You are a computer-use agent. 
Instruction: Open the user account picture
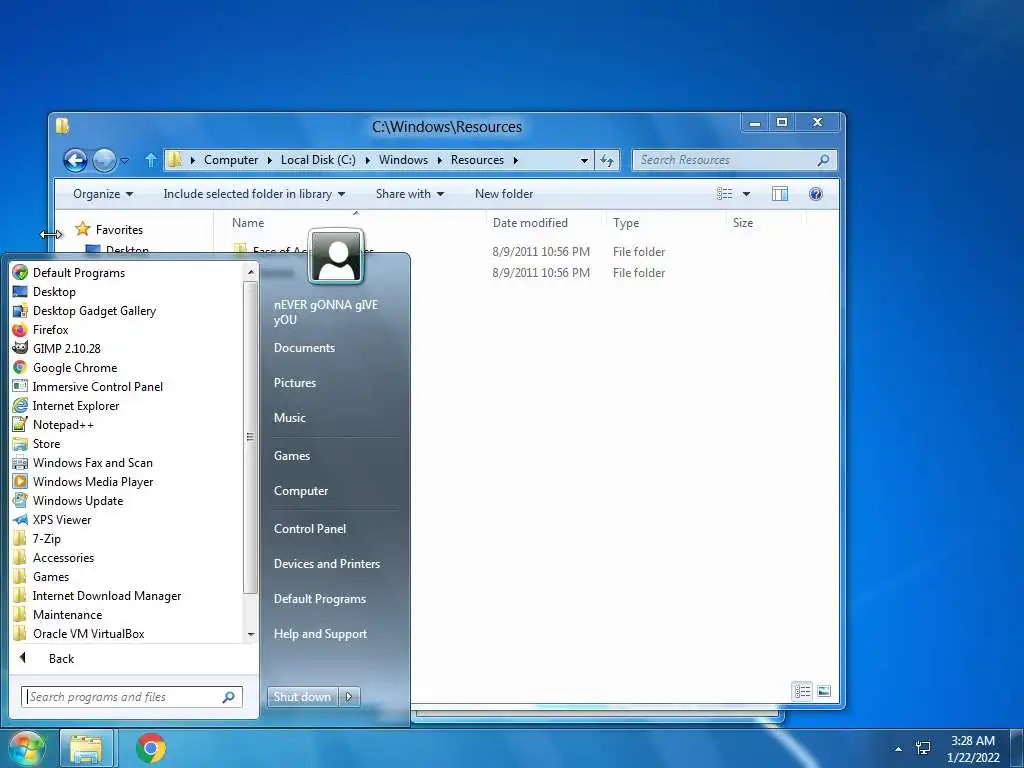click(x=336, y=256)
